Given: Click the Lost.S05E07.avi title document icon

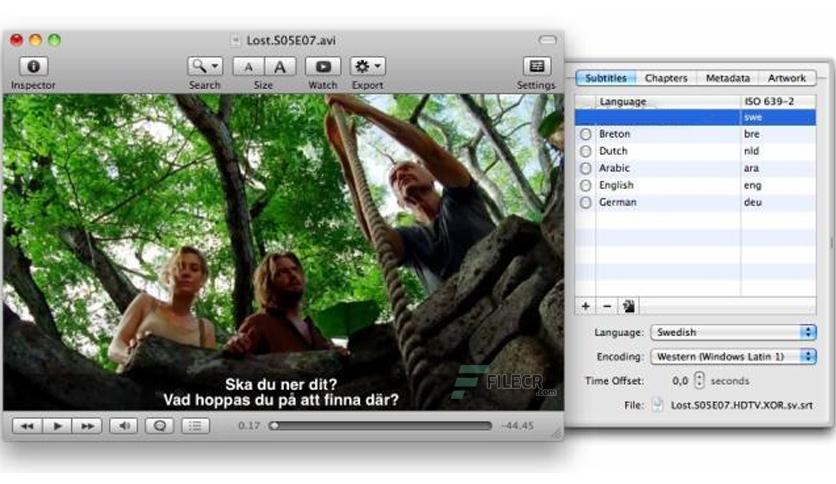Looking at the screenshot, I should point(236,40).
